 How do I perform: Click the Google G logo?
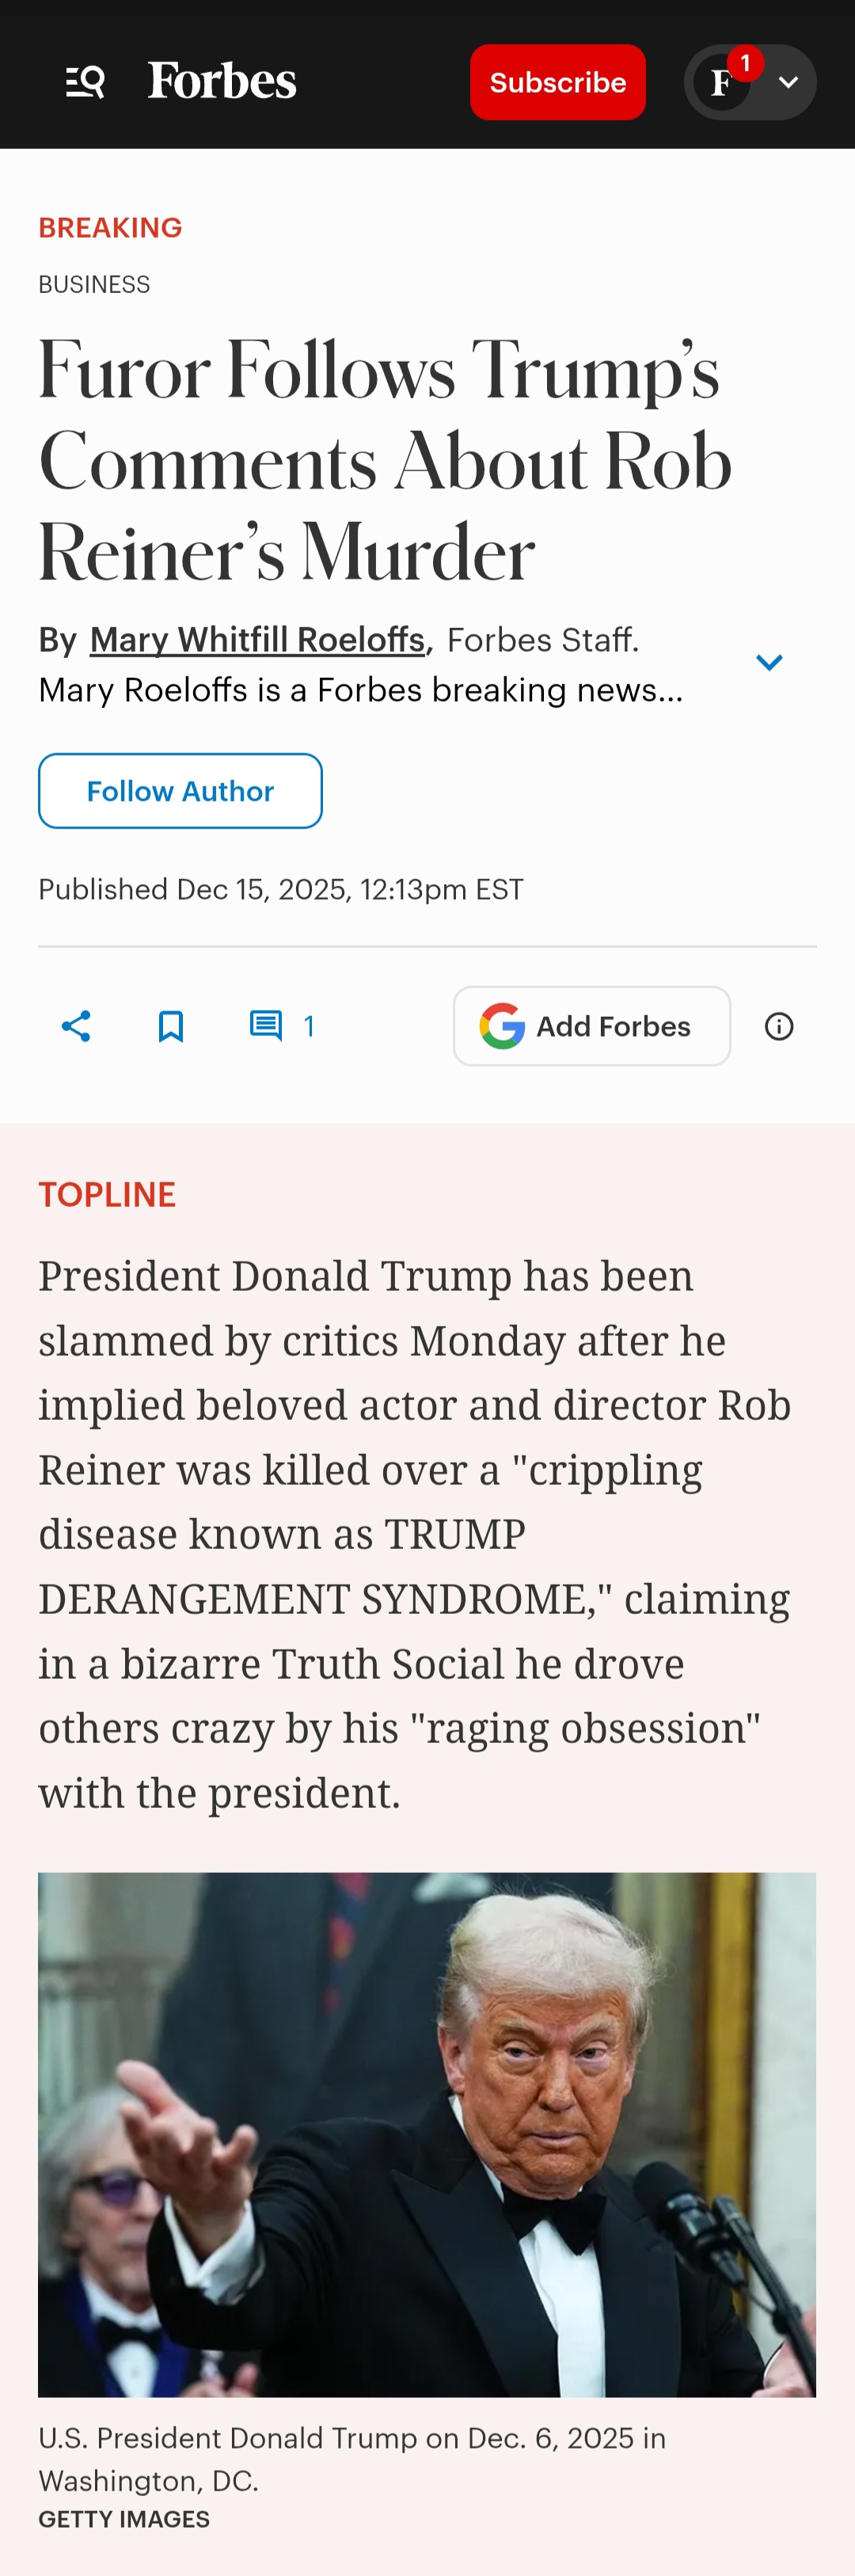(502, 1026)
